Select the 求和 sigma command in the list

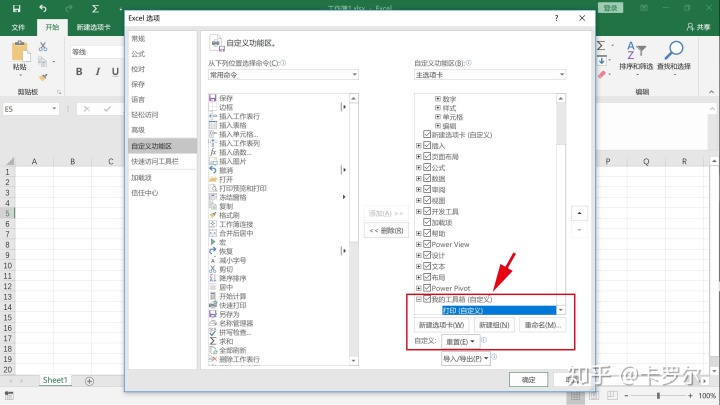221,341
